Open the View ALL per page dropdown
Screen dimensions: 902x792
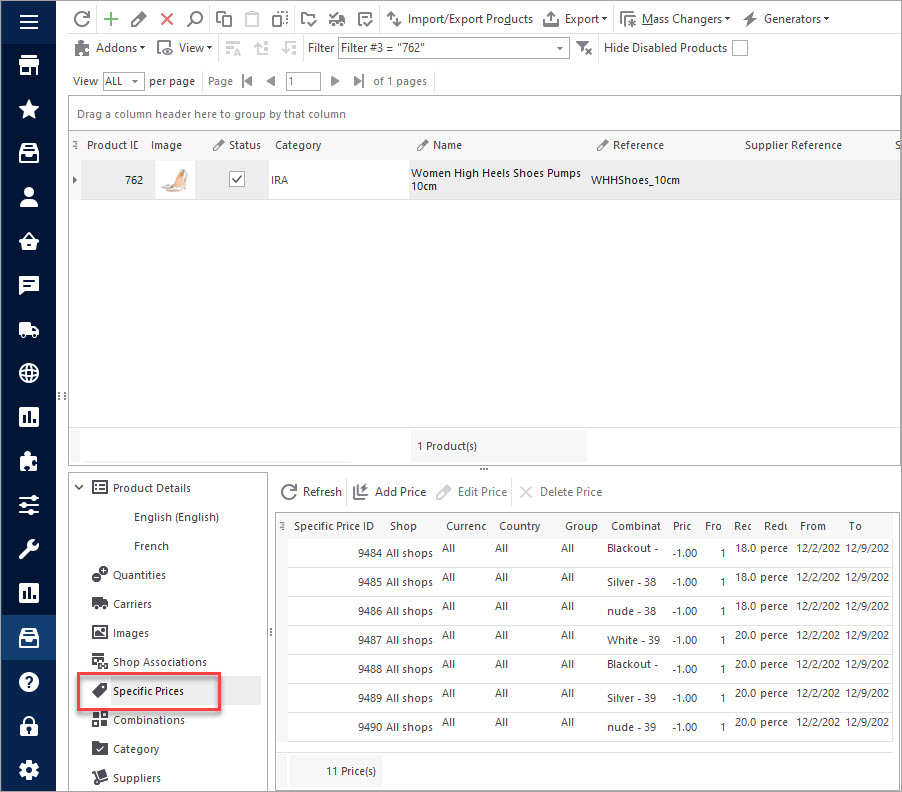123,81
